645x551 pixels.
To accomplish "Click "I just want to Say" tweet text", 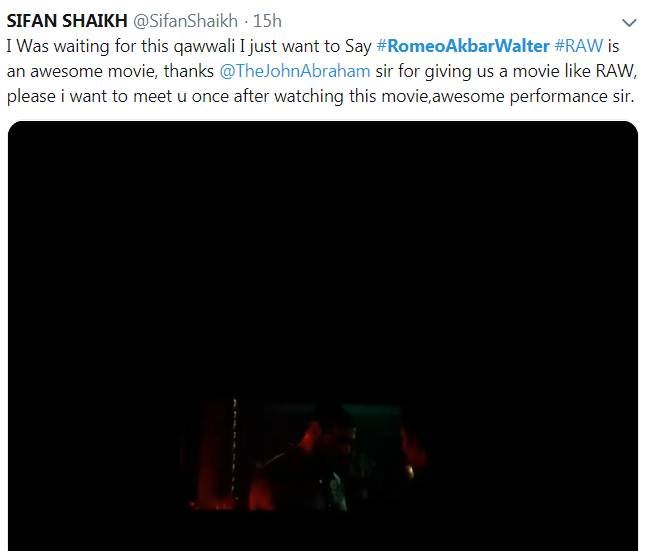I will (x=305, y=46).
